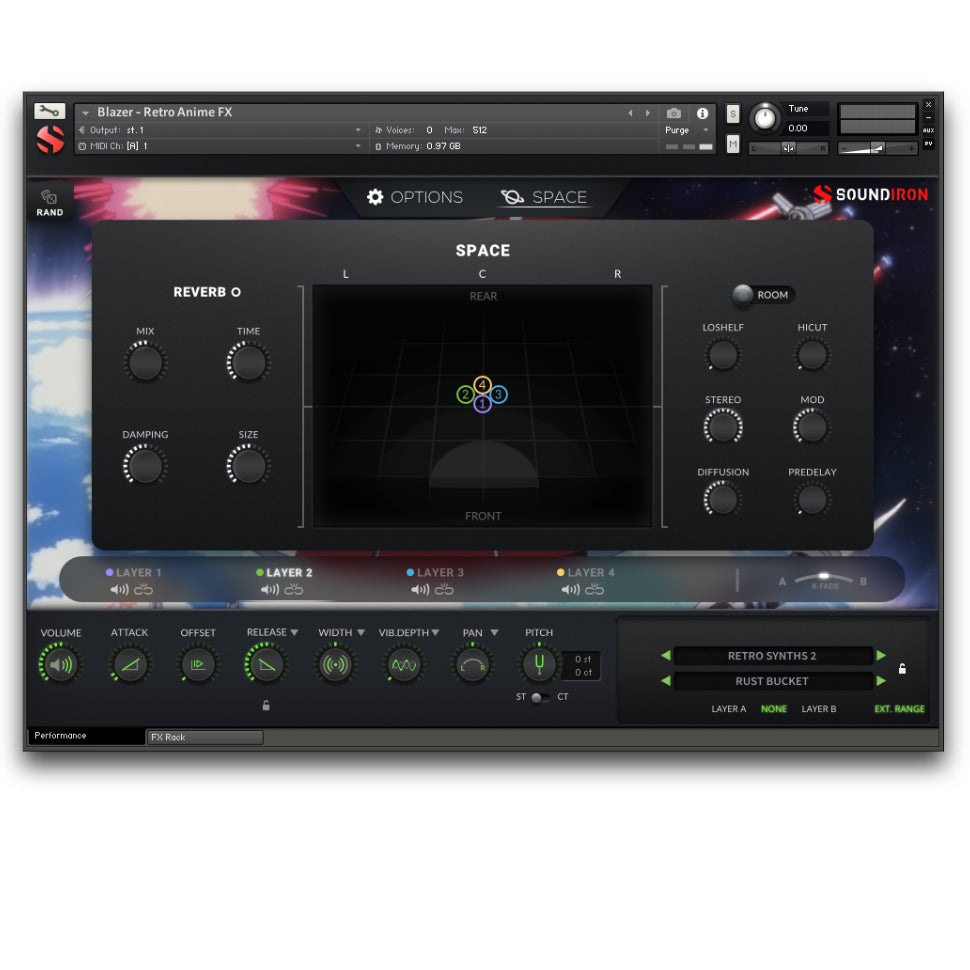The image size is (970, 970).
Task: Click the lock icon beside preset names
Action: point(902,669)
